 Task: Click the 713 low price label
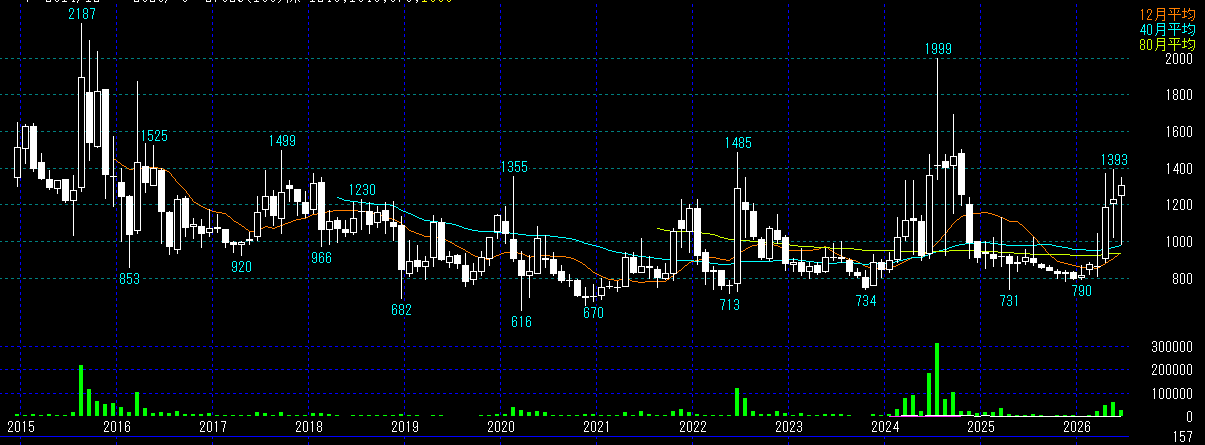point(729,305)
